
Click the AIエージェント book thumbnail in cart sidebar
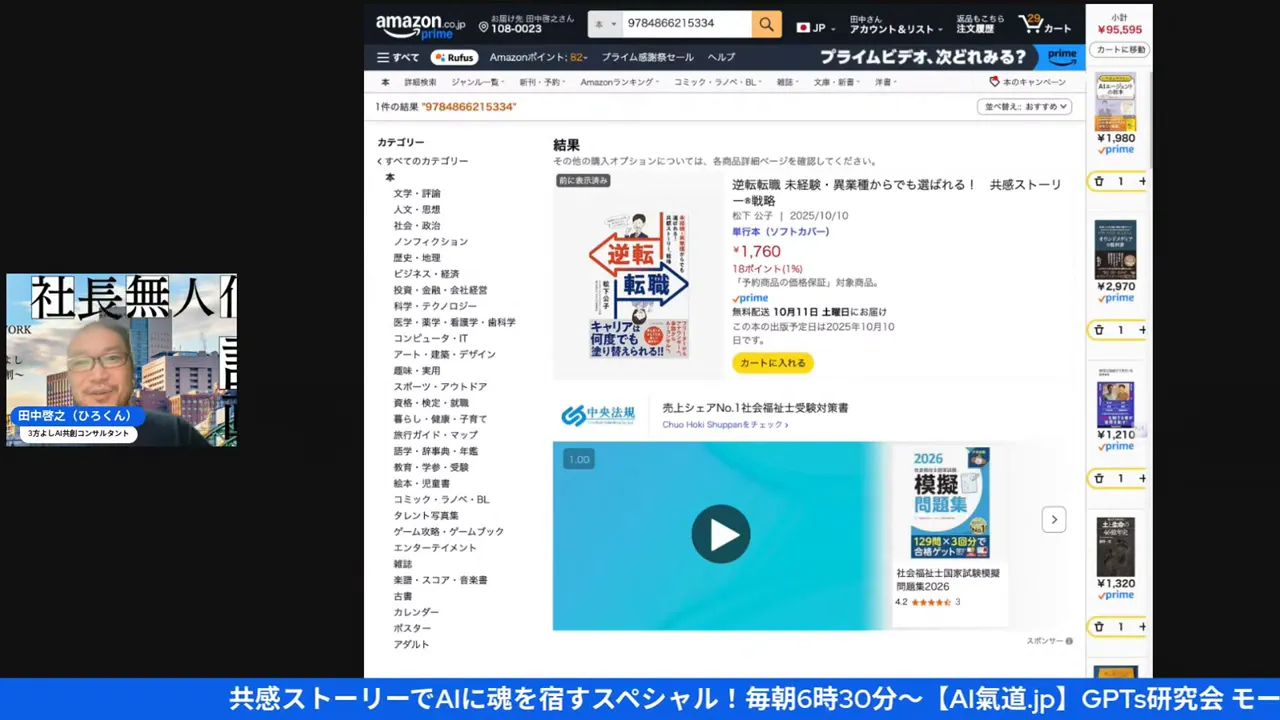click(x=1115, y=101)
